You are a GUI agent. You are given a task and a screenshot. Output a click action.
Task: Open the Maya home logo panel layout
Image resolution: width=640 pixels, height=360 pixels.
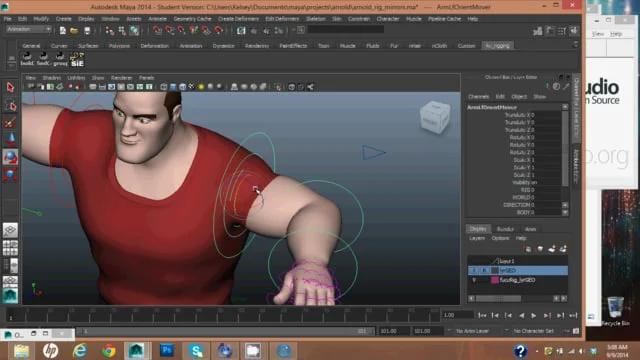[10, 296]
